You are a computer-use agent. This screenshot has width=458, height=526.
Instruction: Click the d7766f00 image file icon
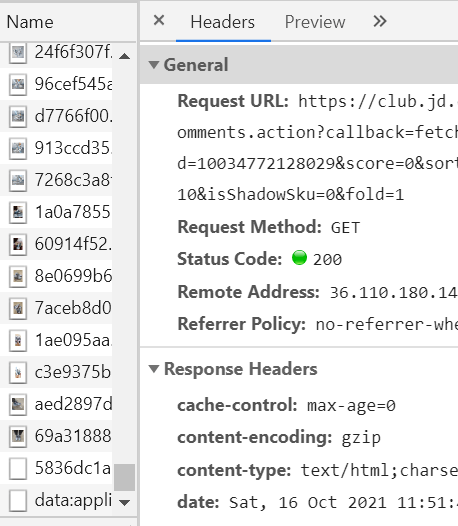[x=18, y=116]
